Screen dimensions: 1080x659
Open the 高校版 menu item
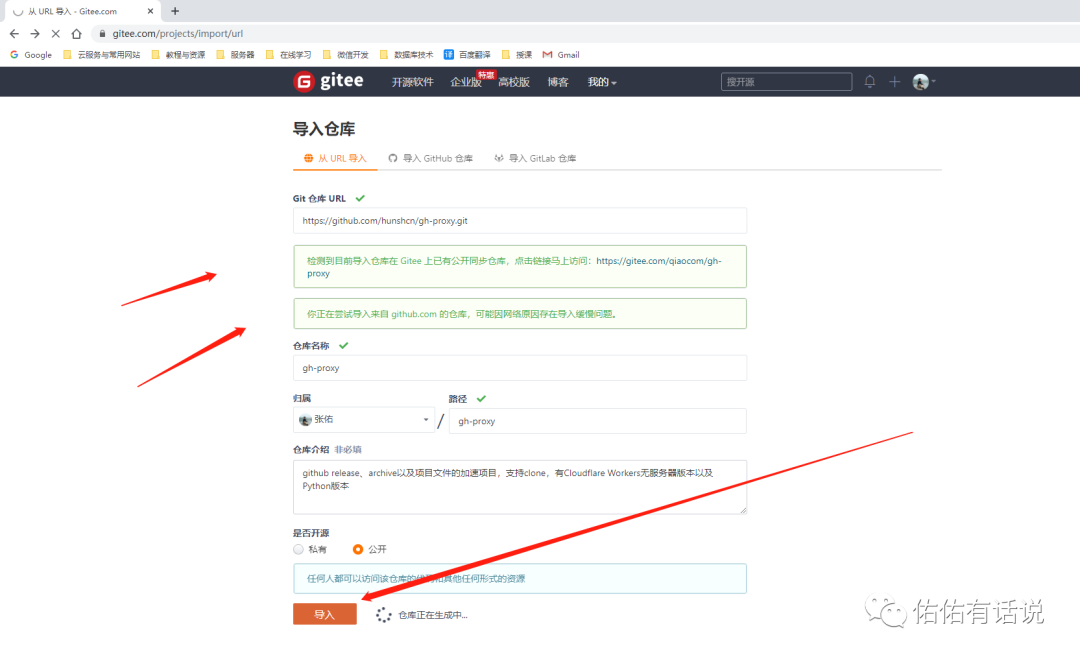[514, 82]
